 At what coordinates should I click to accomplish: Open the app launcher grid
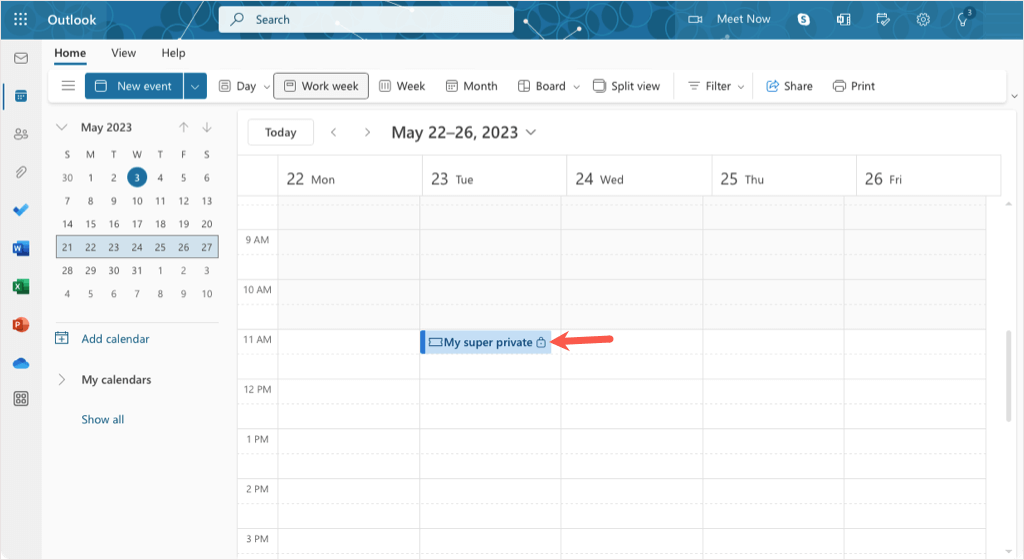(20, 20)
